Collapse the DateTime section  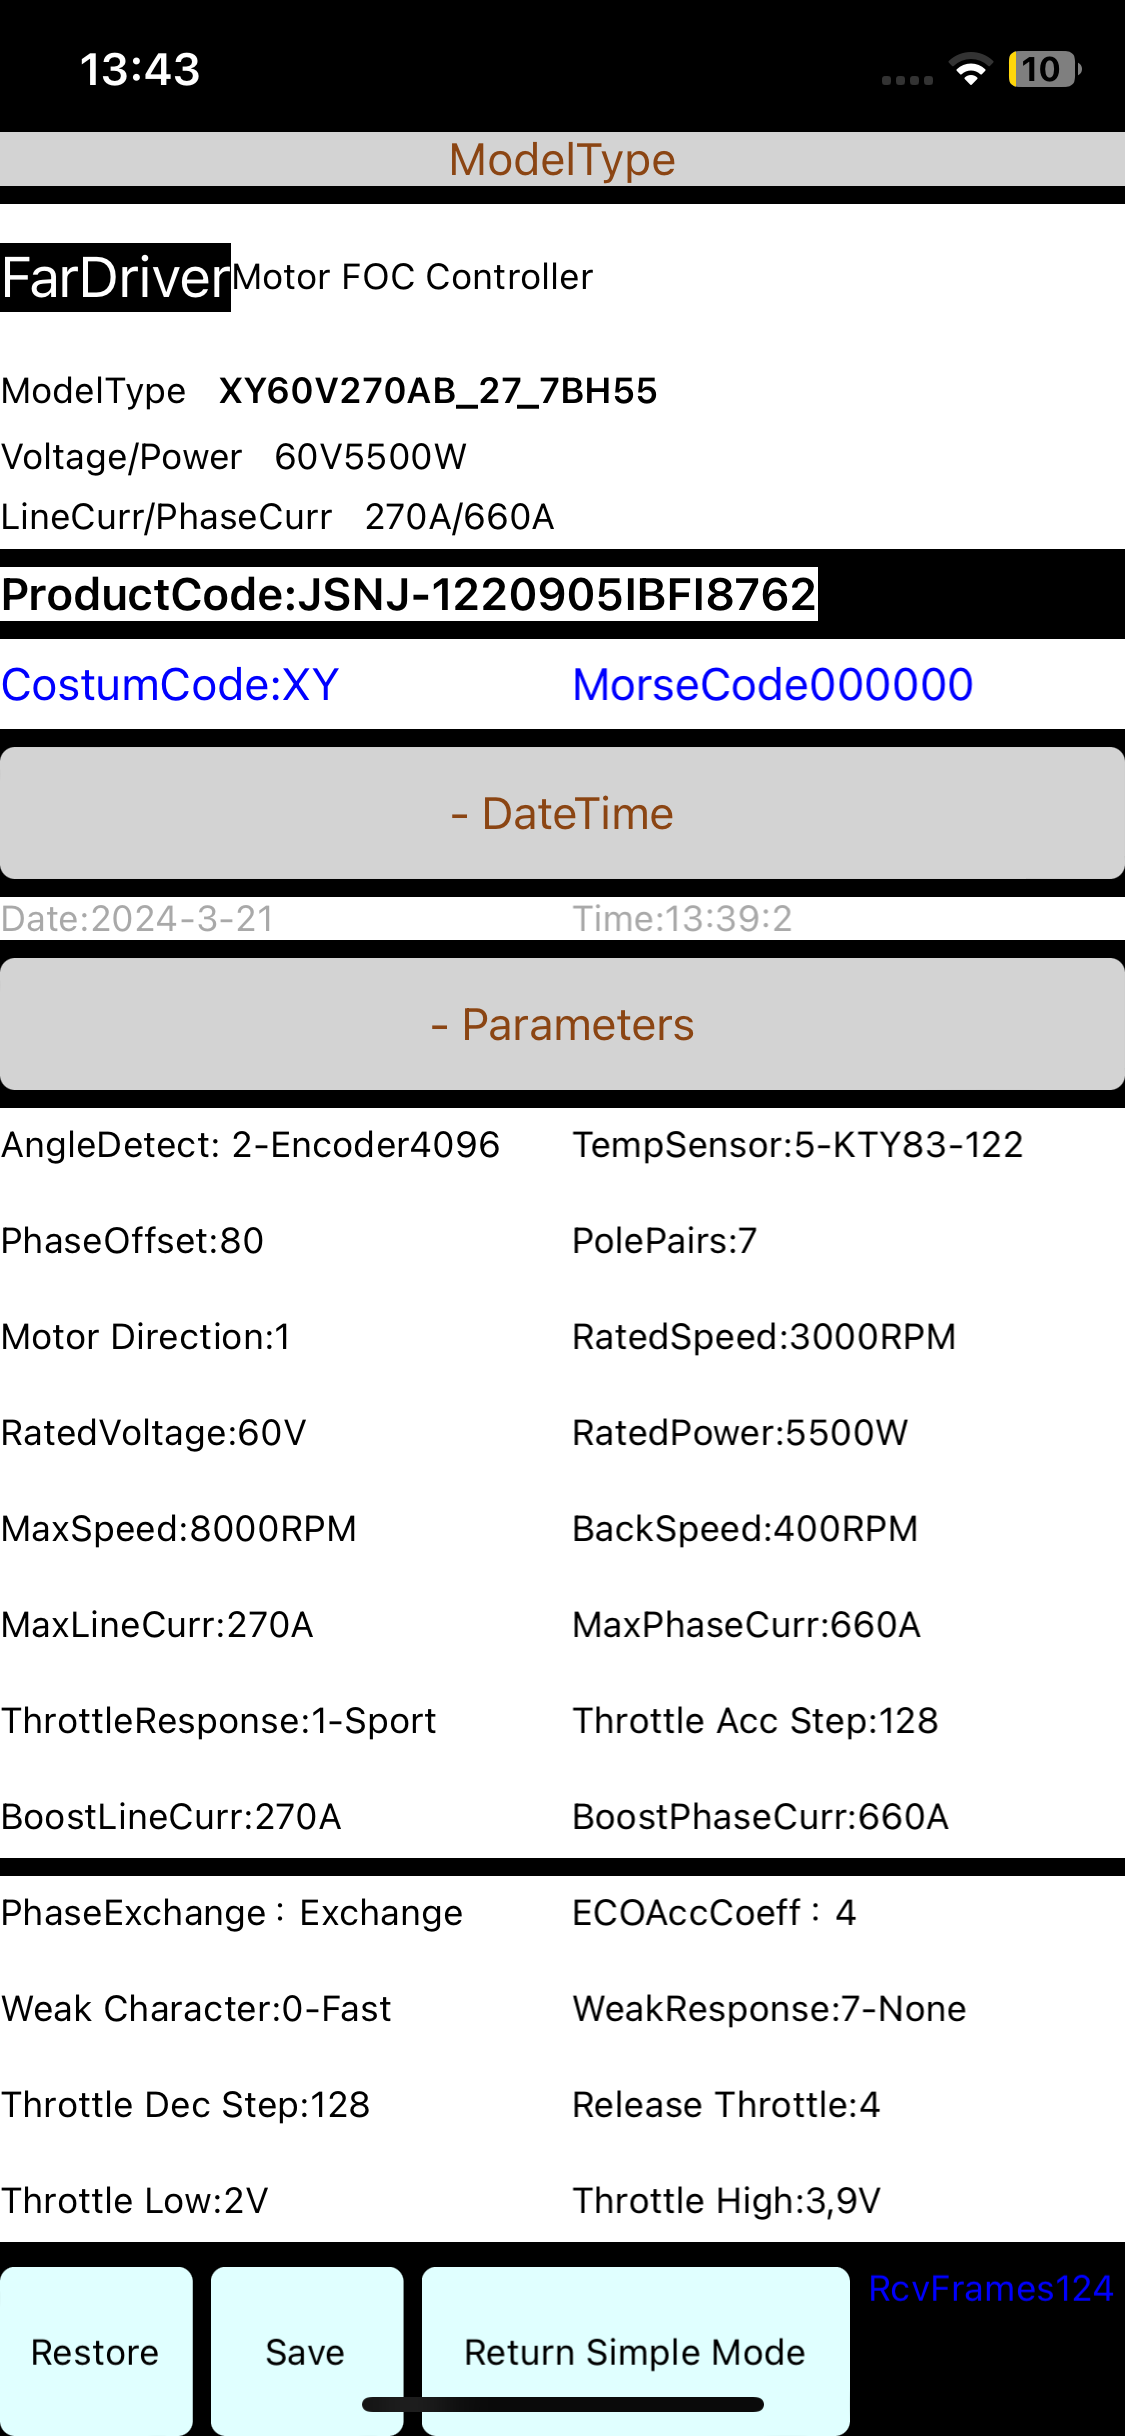click(x=562, y=814)
